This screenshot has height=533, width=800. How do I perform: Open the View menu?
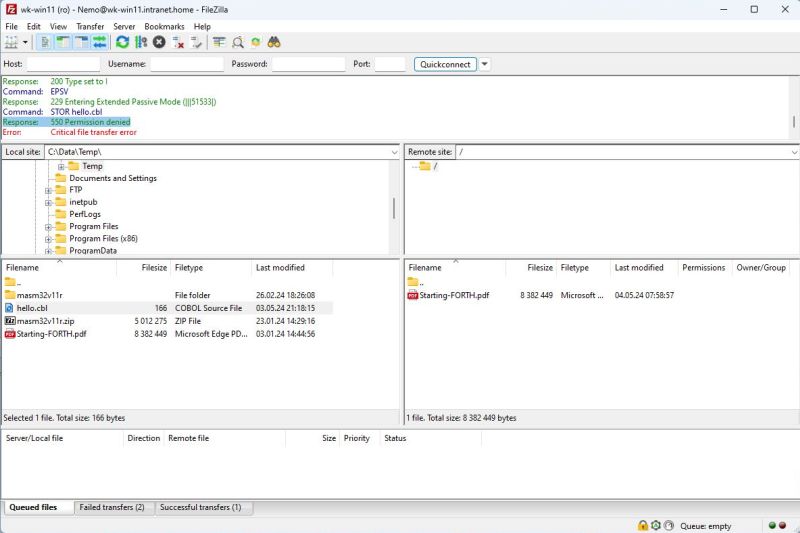[x=58, y=27]
